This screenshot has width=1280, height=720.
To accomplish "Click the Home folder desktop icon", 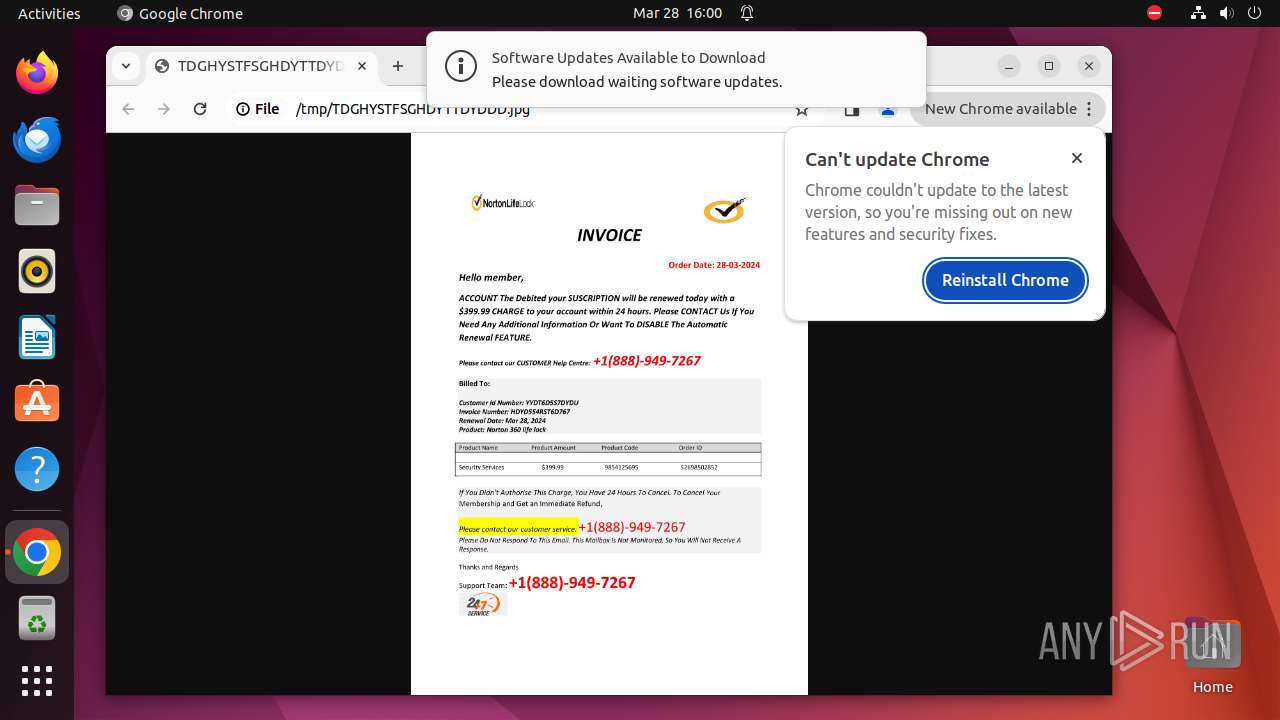I will click(x=1212, y=658).
